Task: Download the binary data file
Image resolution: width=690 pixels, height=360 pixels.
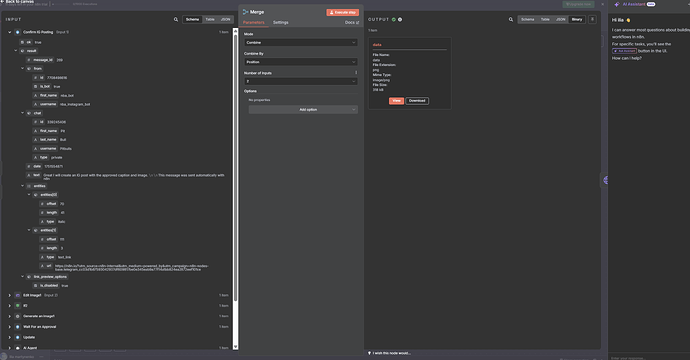Action: tap(417, 101)
